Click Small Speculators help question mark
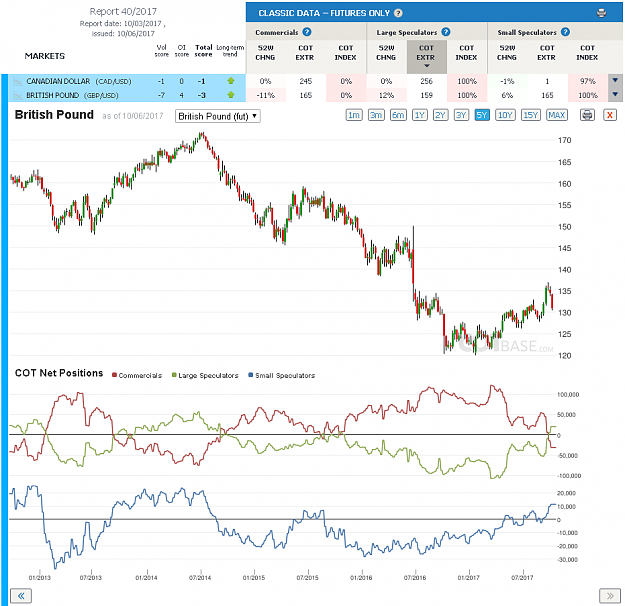Screen dimensions: 625x606 [x=565, y=32]
